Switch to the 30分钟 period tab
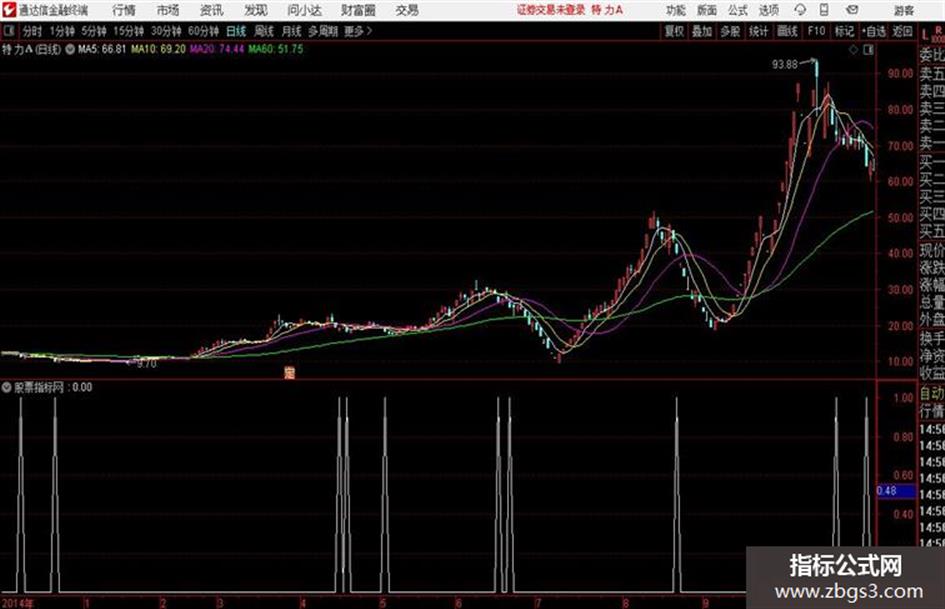This screenshot has width=945, height=609. click(x=166, y=31)
